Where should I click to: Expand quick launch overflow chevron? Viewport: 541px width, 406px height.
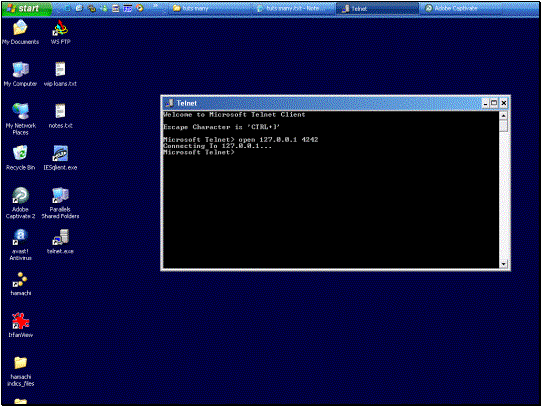tap(156, 7)
